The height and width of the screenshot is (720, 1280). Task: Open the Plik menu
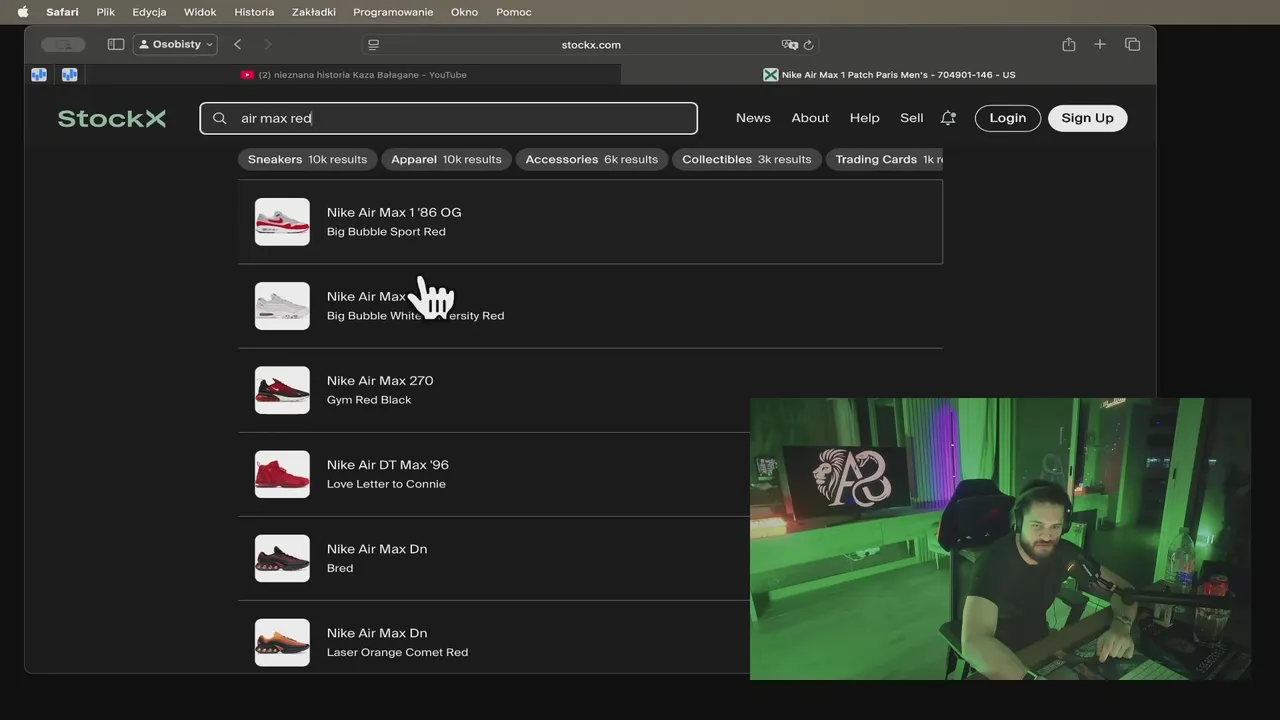coord(105,12)
